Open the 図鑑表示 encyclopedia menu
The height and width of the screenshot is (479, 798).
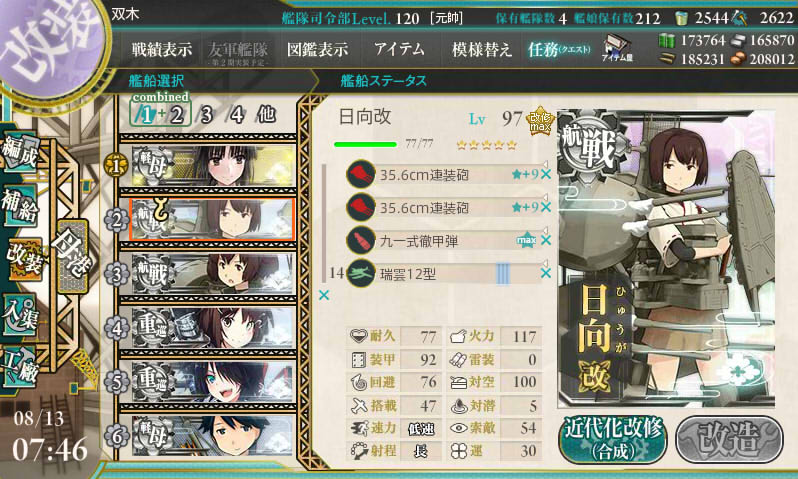pos(318,49)
